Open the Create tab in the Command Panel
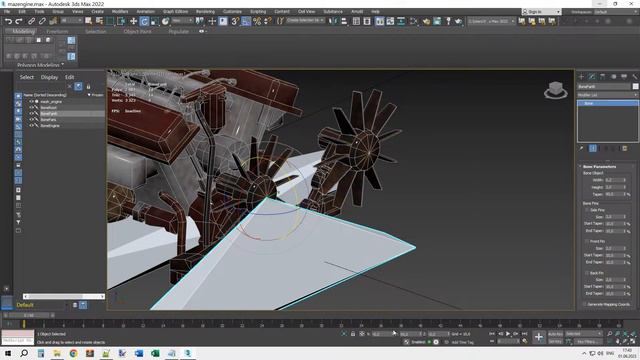 [581, 76]
